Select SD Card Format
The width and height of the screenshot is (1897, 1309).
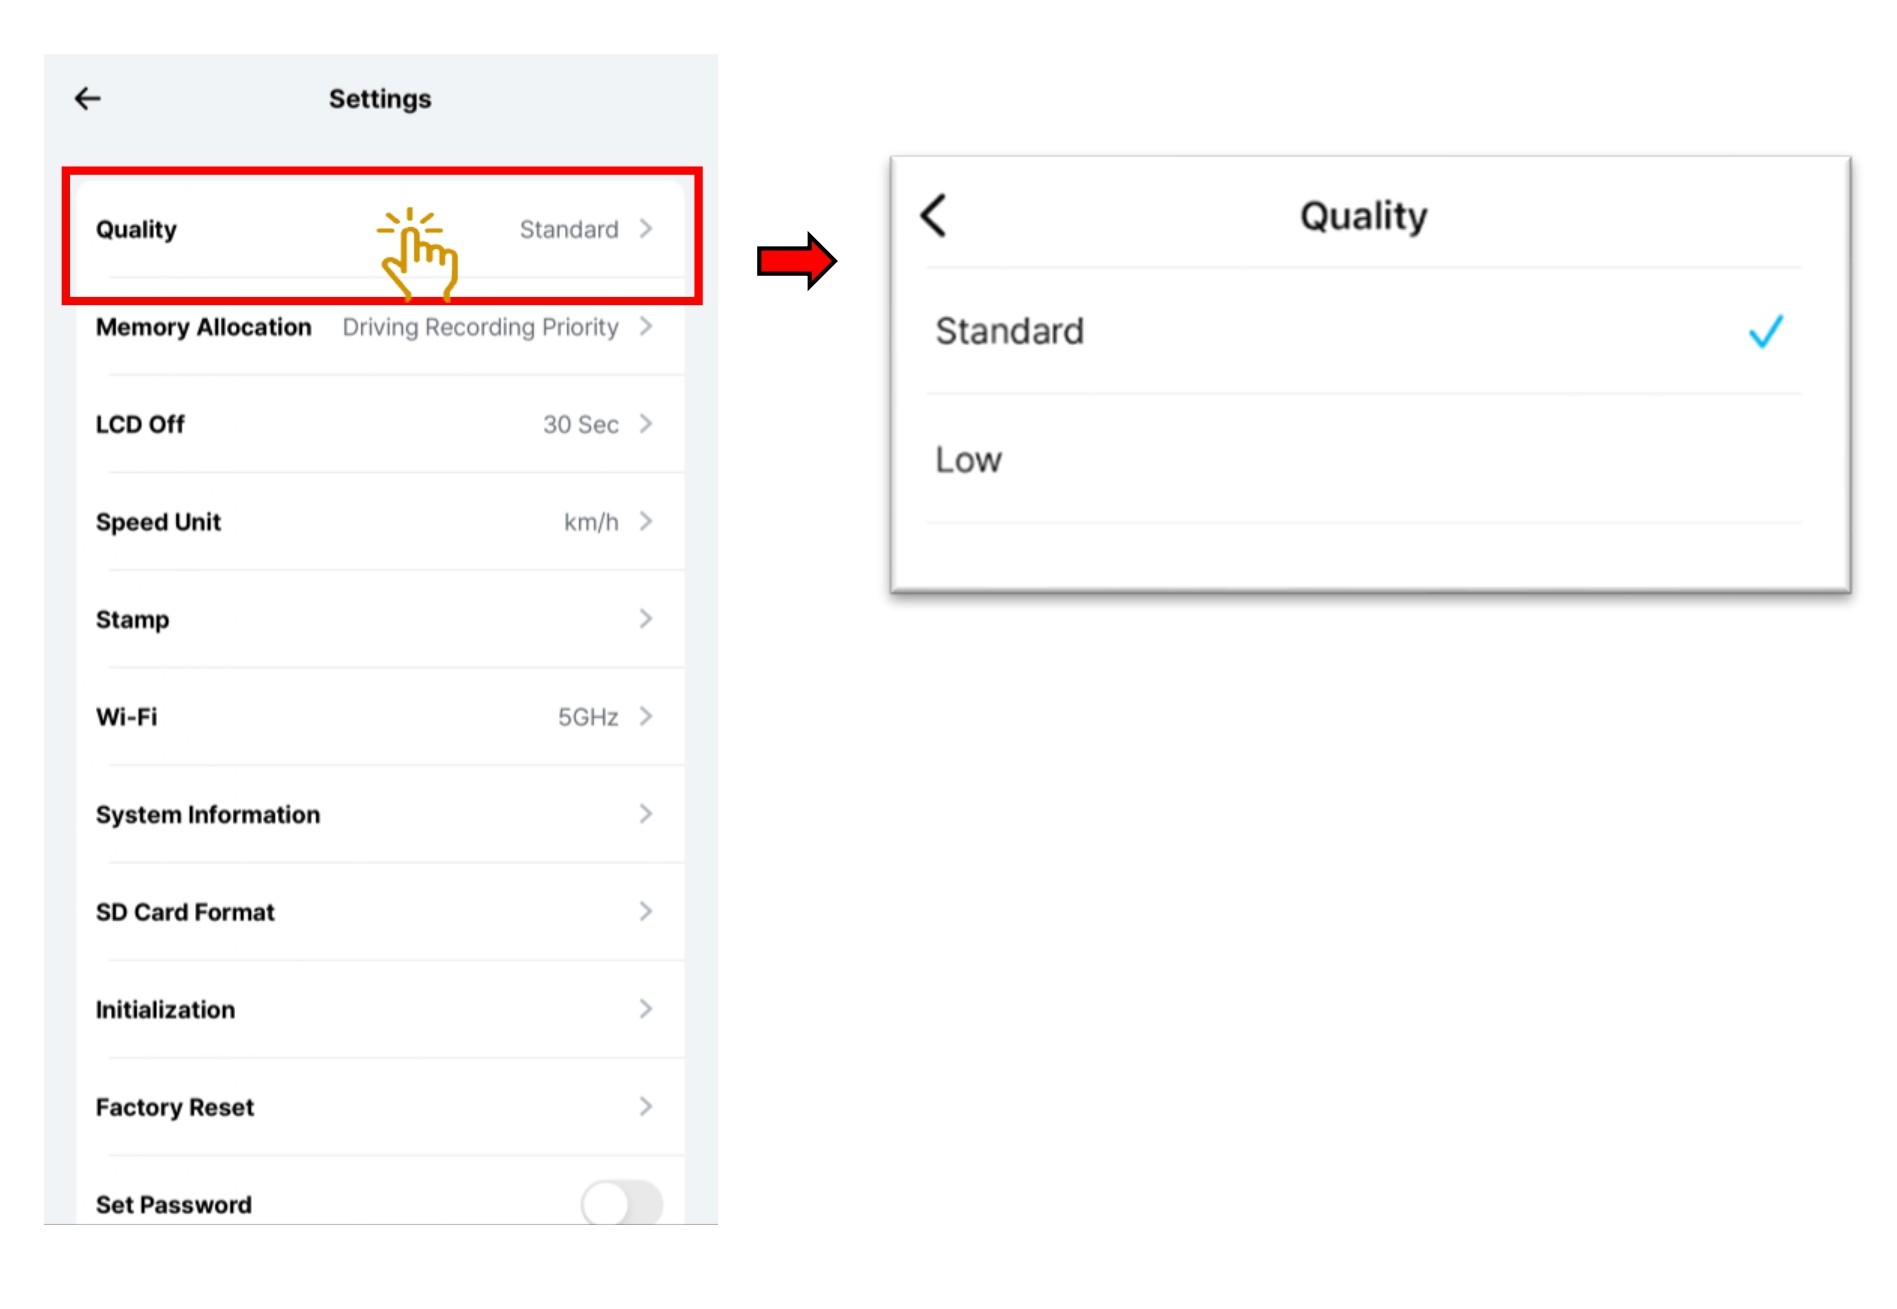coord(380,912)
